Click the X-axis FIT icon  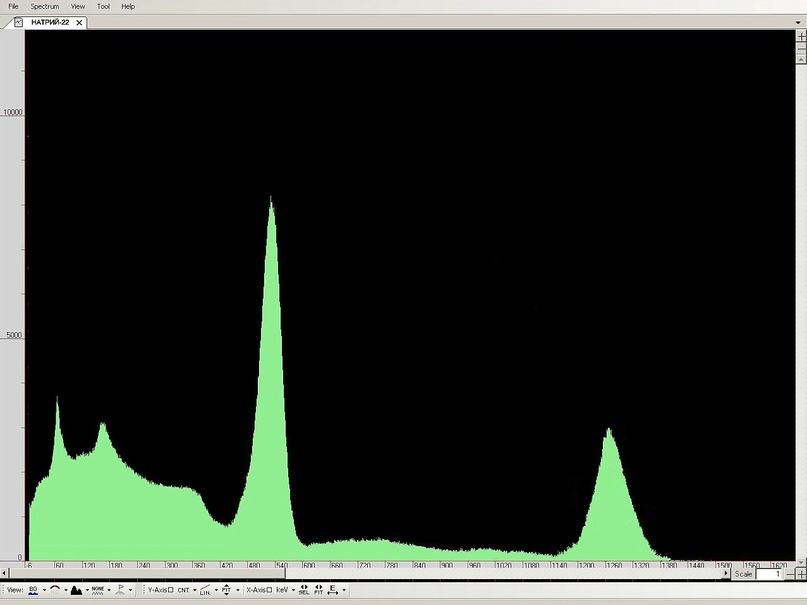tap(318, 590)
